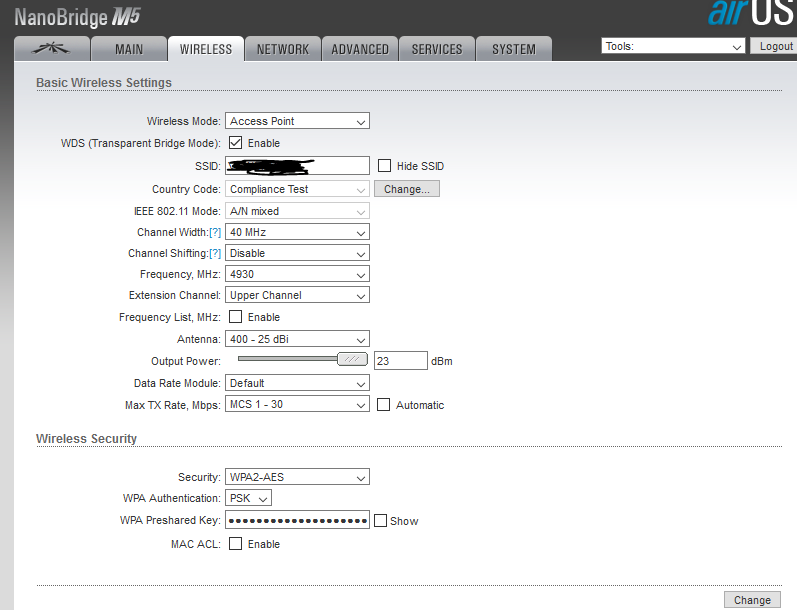The width and height of the screenshot is (797, 610).
Task: Enable the Hide SSID checkbox
Action: click(x=385, y=166)
